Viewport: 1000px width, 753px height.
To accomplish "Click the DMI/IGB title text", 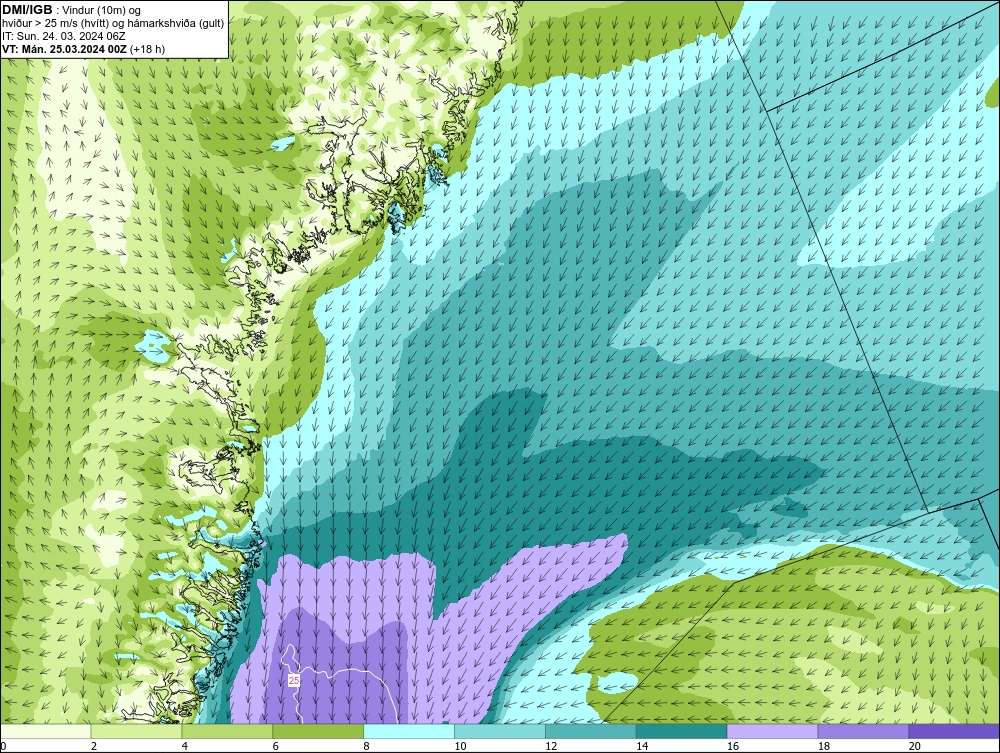I will [27, 10].
